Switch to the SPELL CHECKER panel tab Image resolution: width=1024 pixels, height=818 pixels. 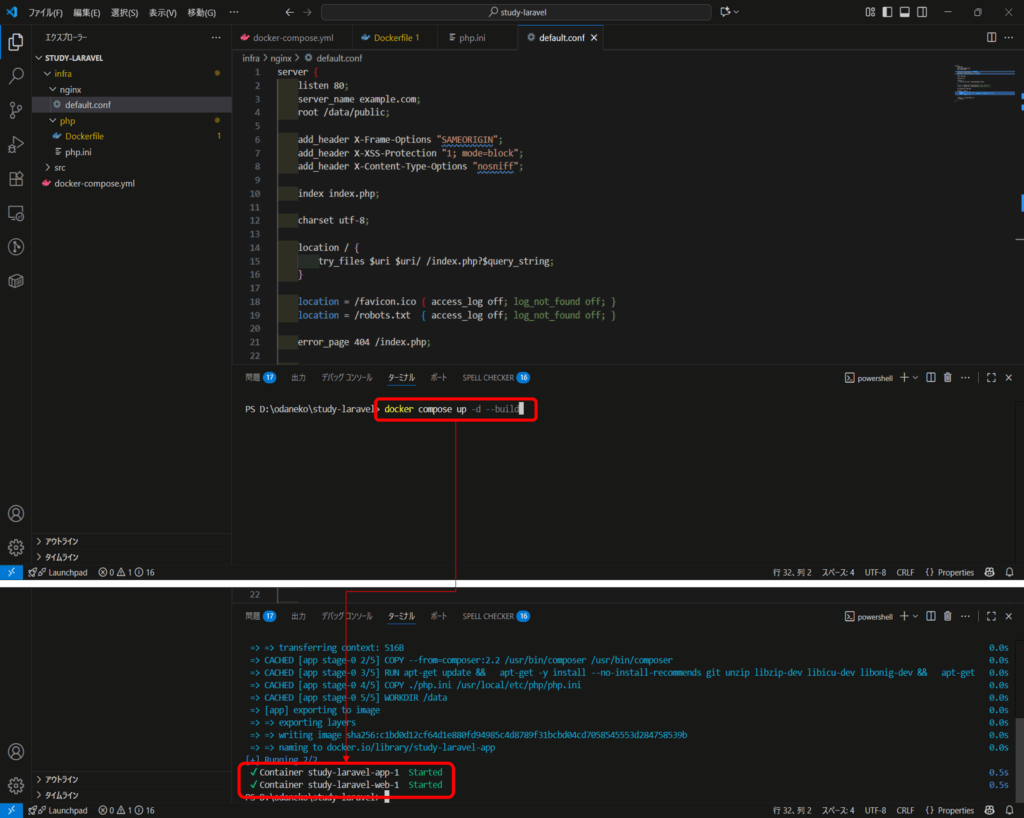(x=488, y=378)
